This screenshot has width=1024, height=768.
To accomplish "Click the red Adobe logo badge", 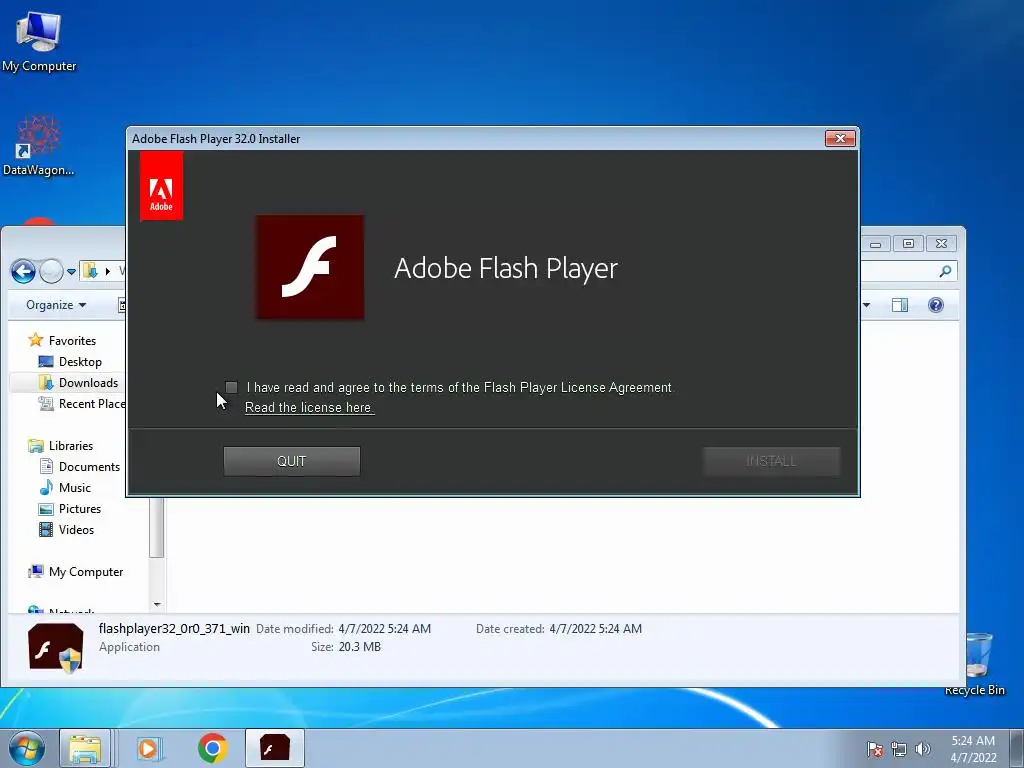I will coord(161,186).
